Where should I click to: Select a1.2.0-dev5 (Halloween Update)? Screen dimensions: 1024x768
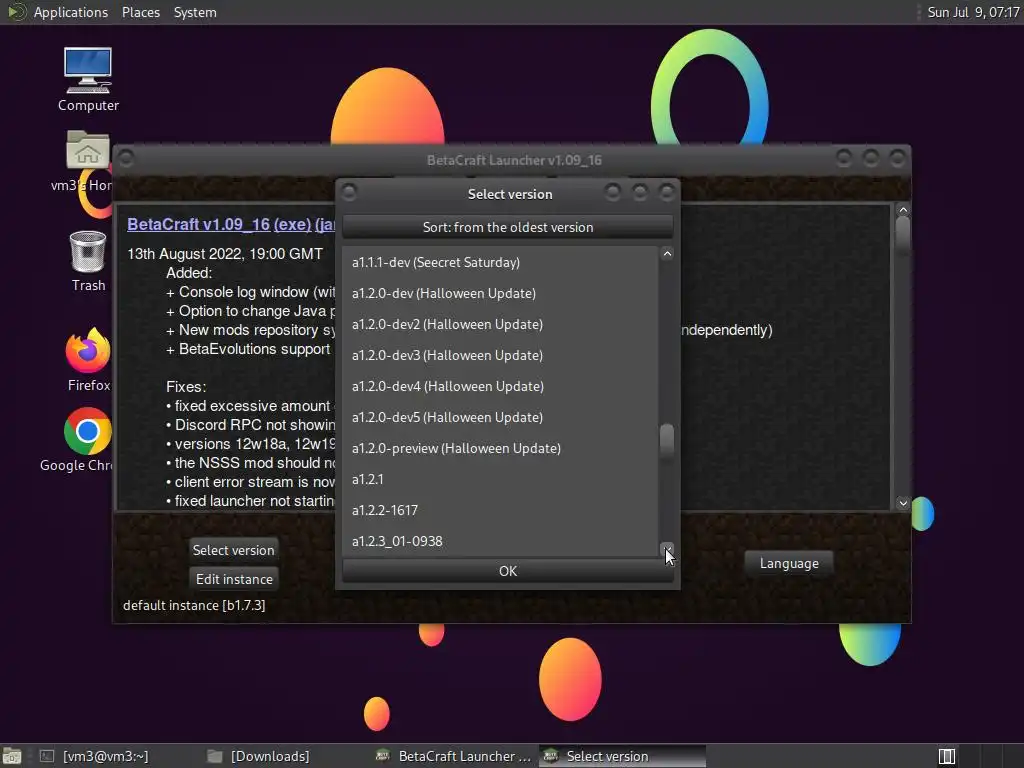click(500, 417)
